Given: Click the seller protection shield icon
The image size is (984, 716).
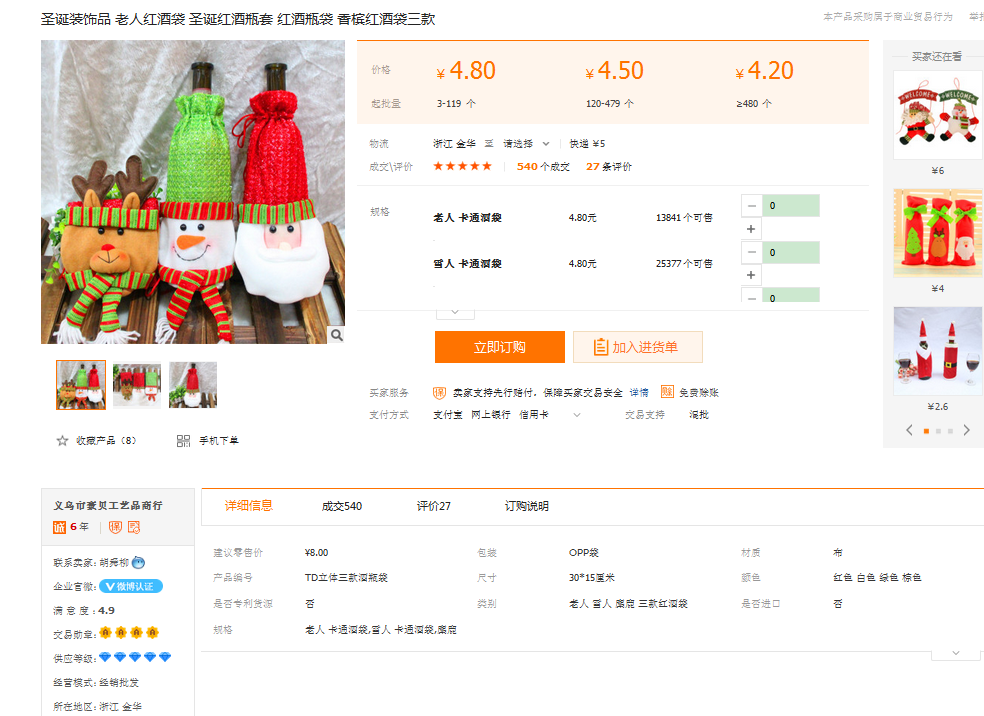Looking at the screenshot, I should 439,392.
